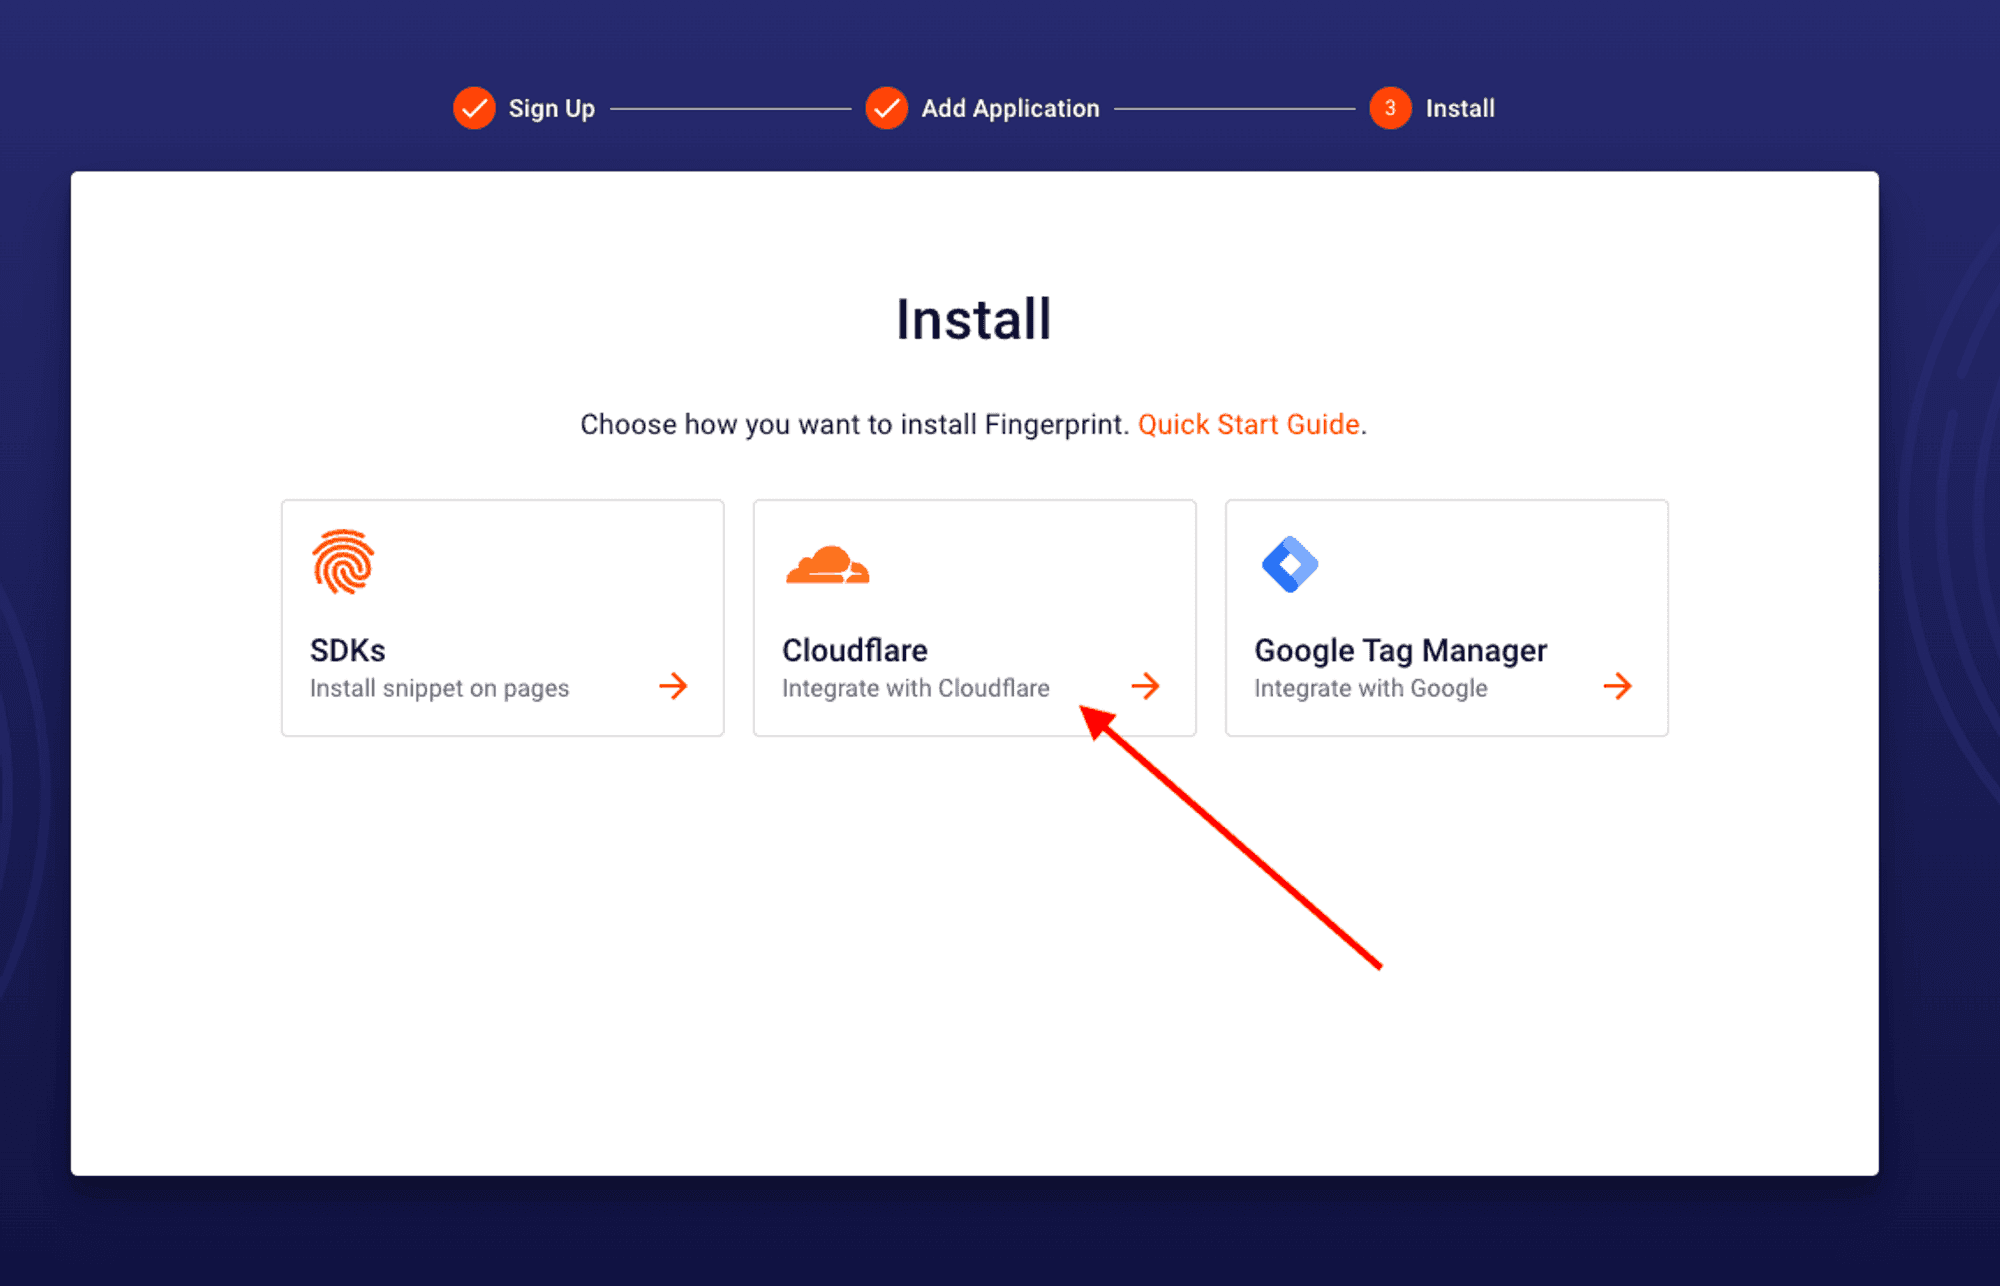This screenshot has width=2000, height=1286.
Task: Choose the Cloudflare card title
Action: point(855,650)
